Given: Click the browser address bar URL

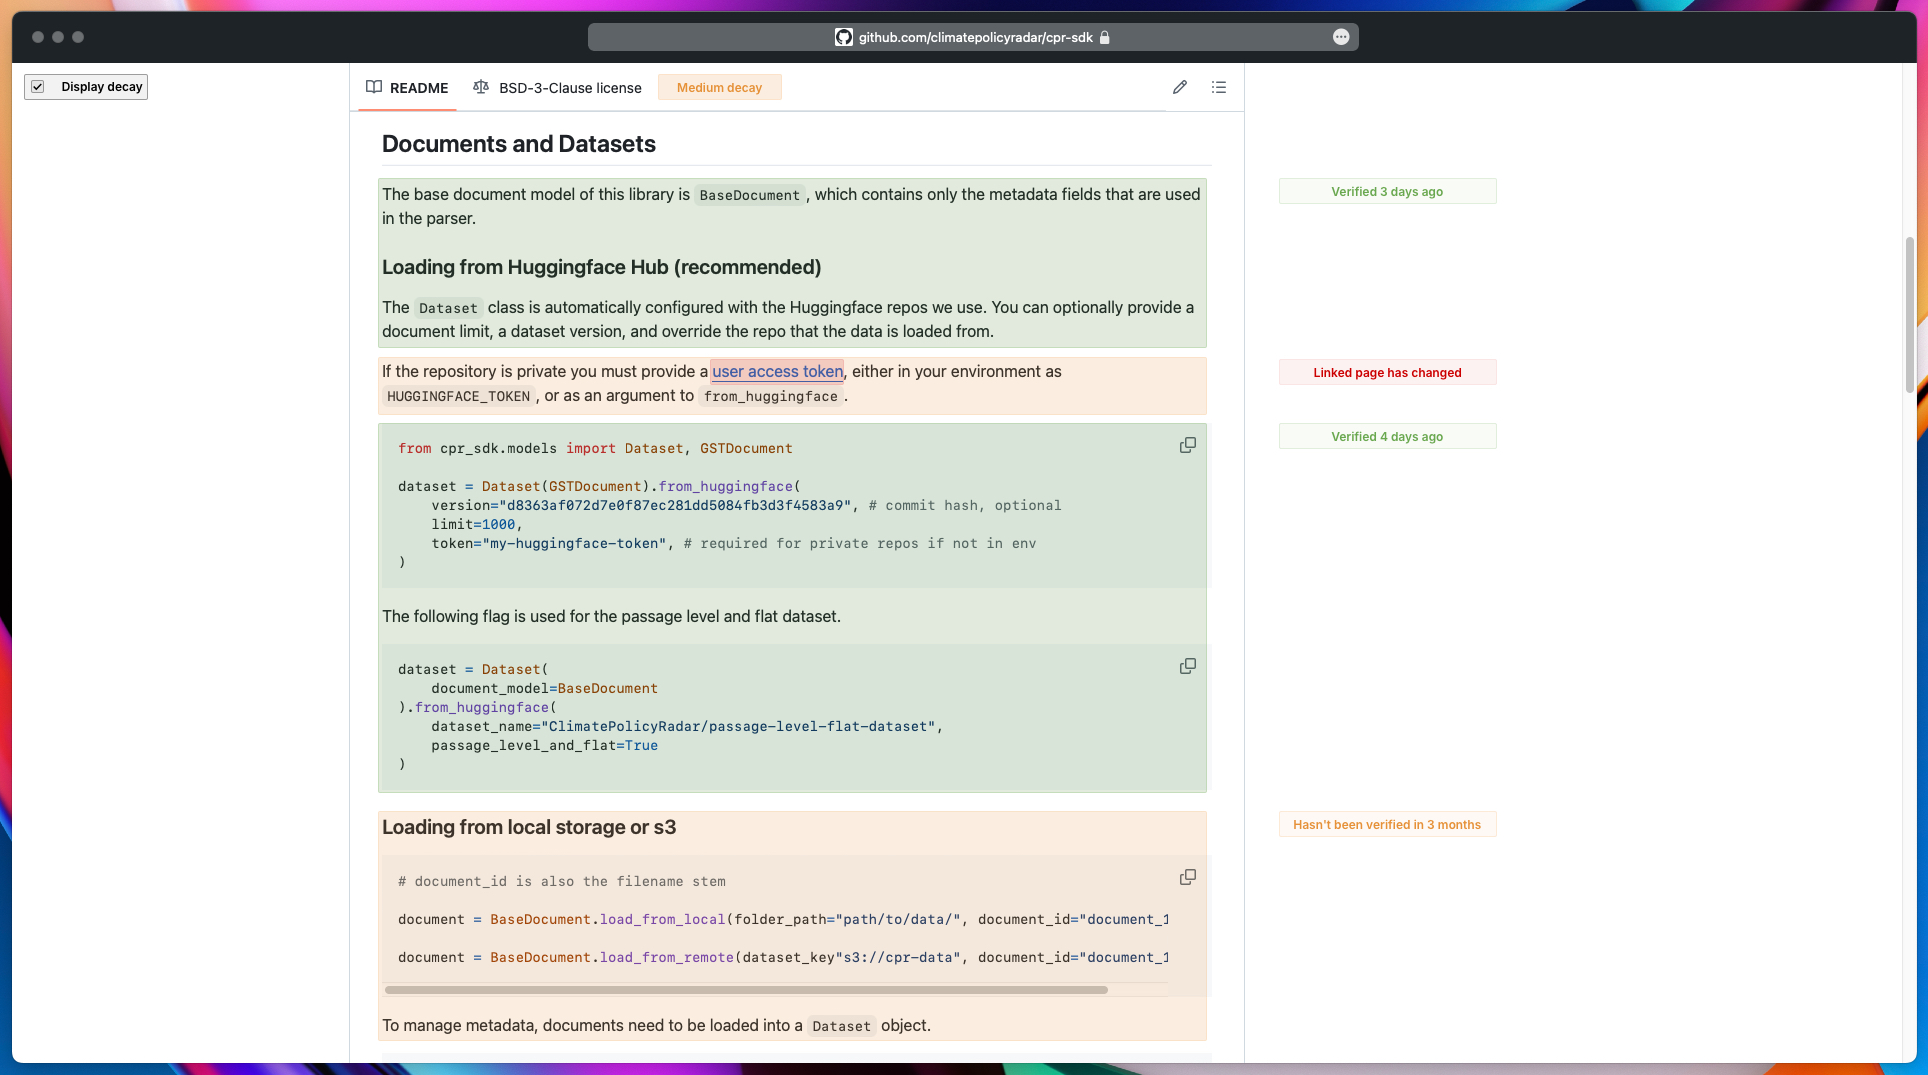Looking at the screenshot, I should (975, 37).
